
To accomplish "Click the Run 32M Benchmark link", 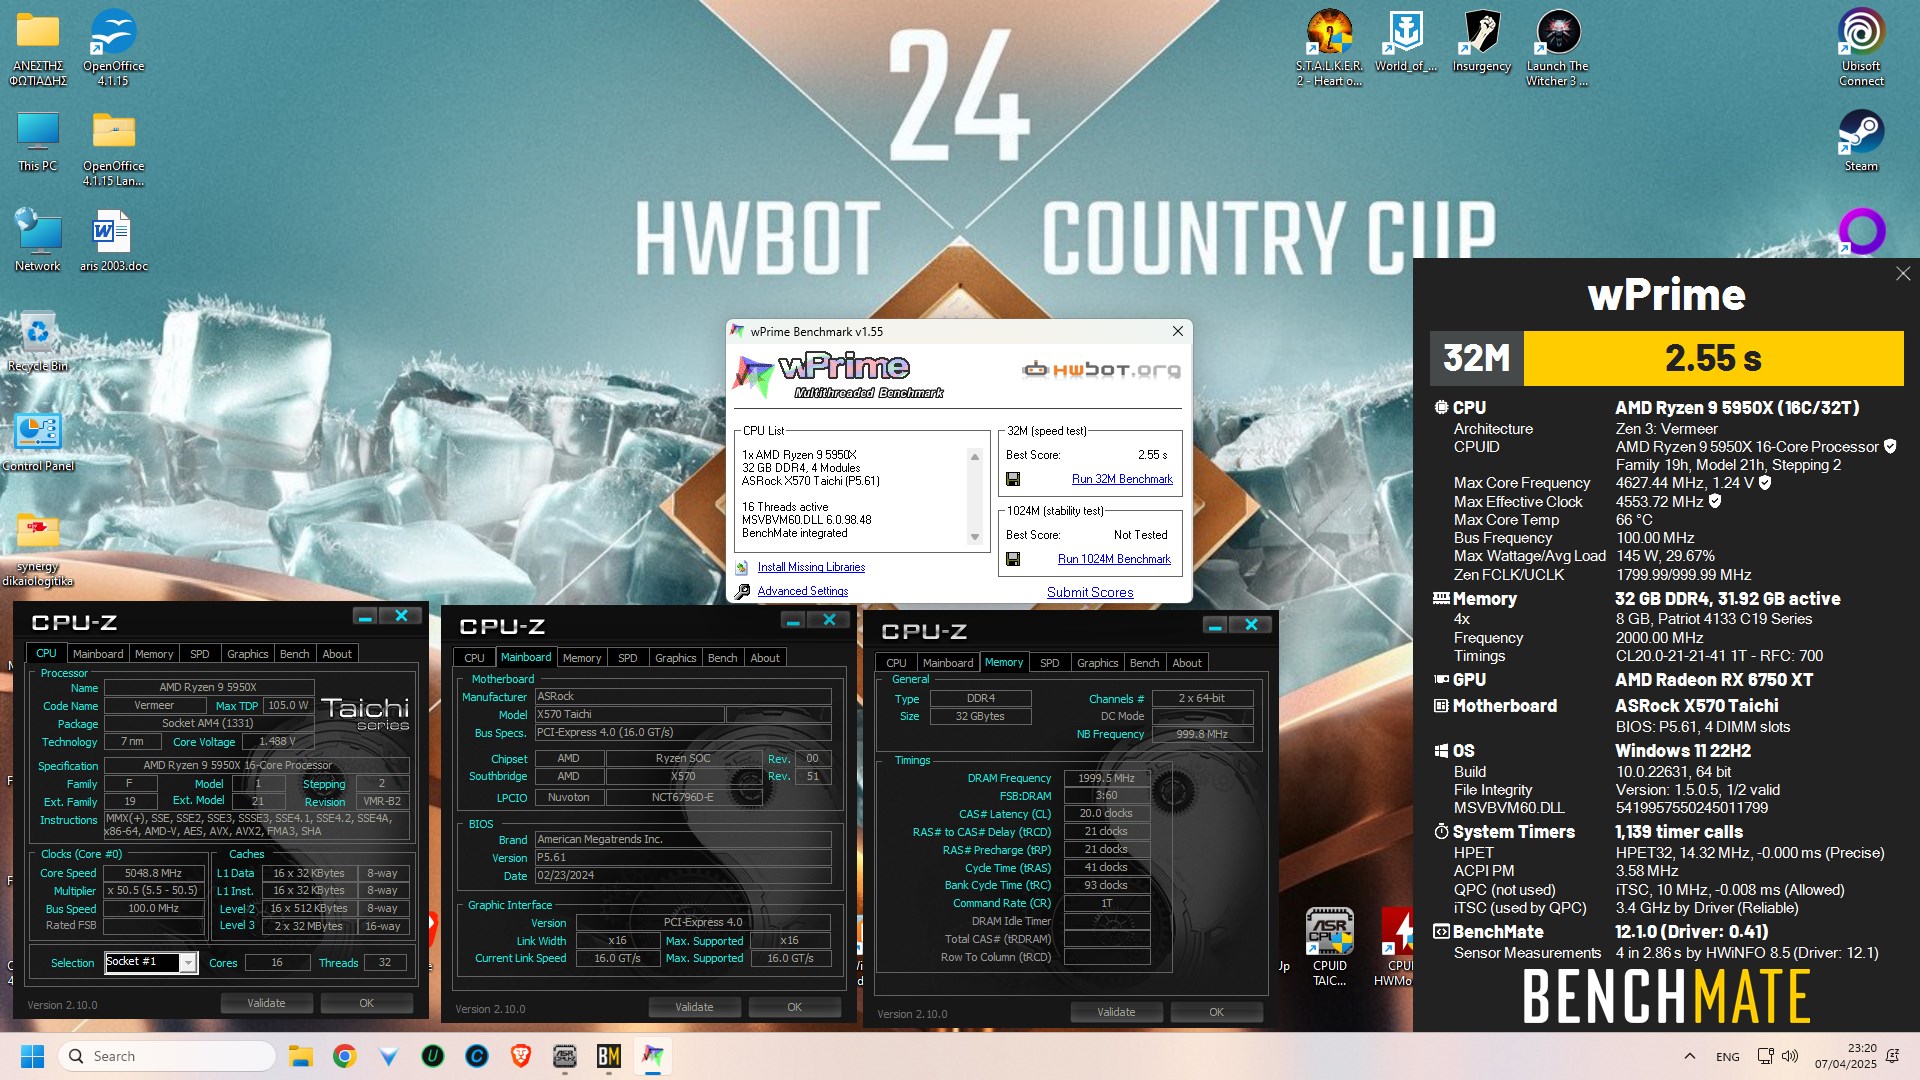I will tap(1122, 479).
